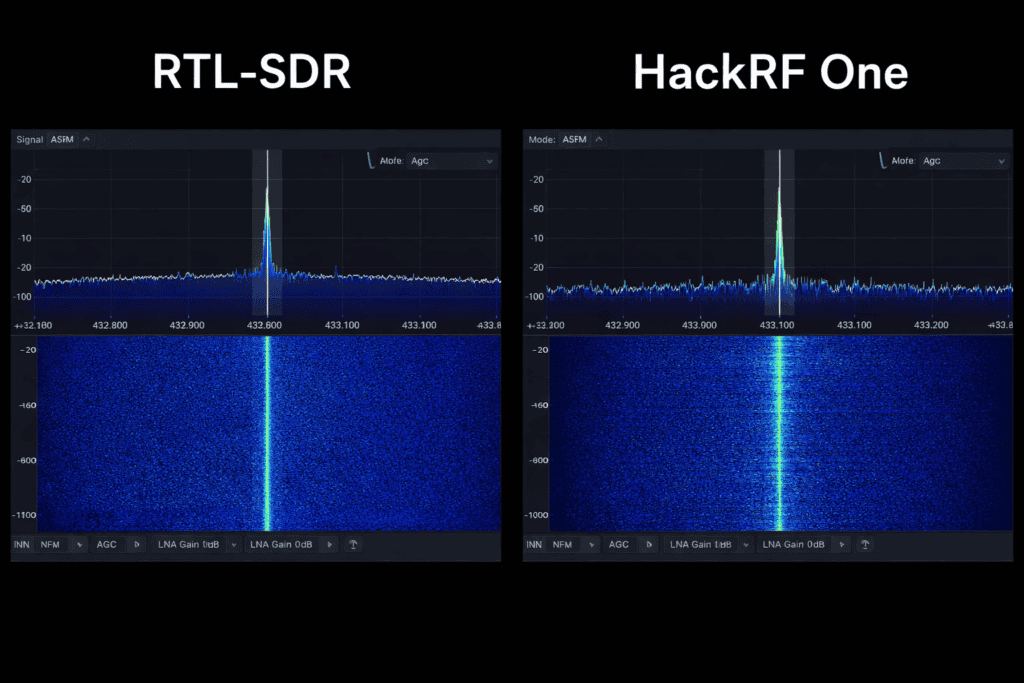Screen dimensions: 1024x683
Task: Click the antenna icon in HackRF One panel
Action: (x=865, y=544)
